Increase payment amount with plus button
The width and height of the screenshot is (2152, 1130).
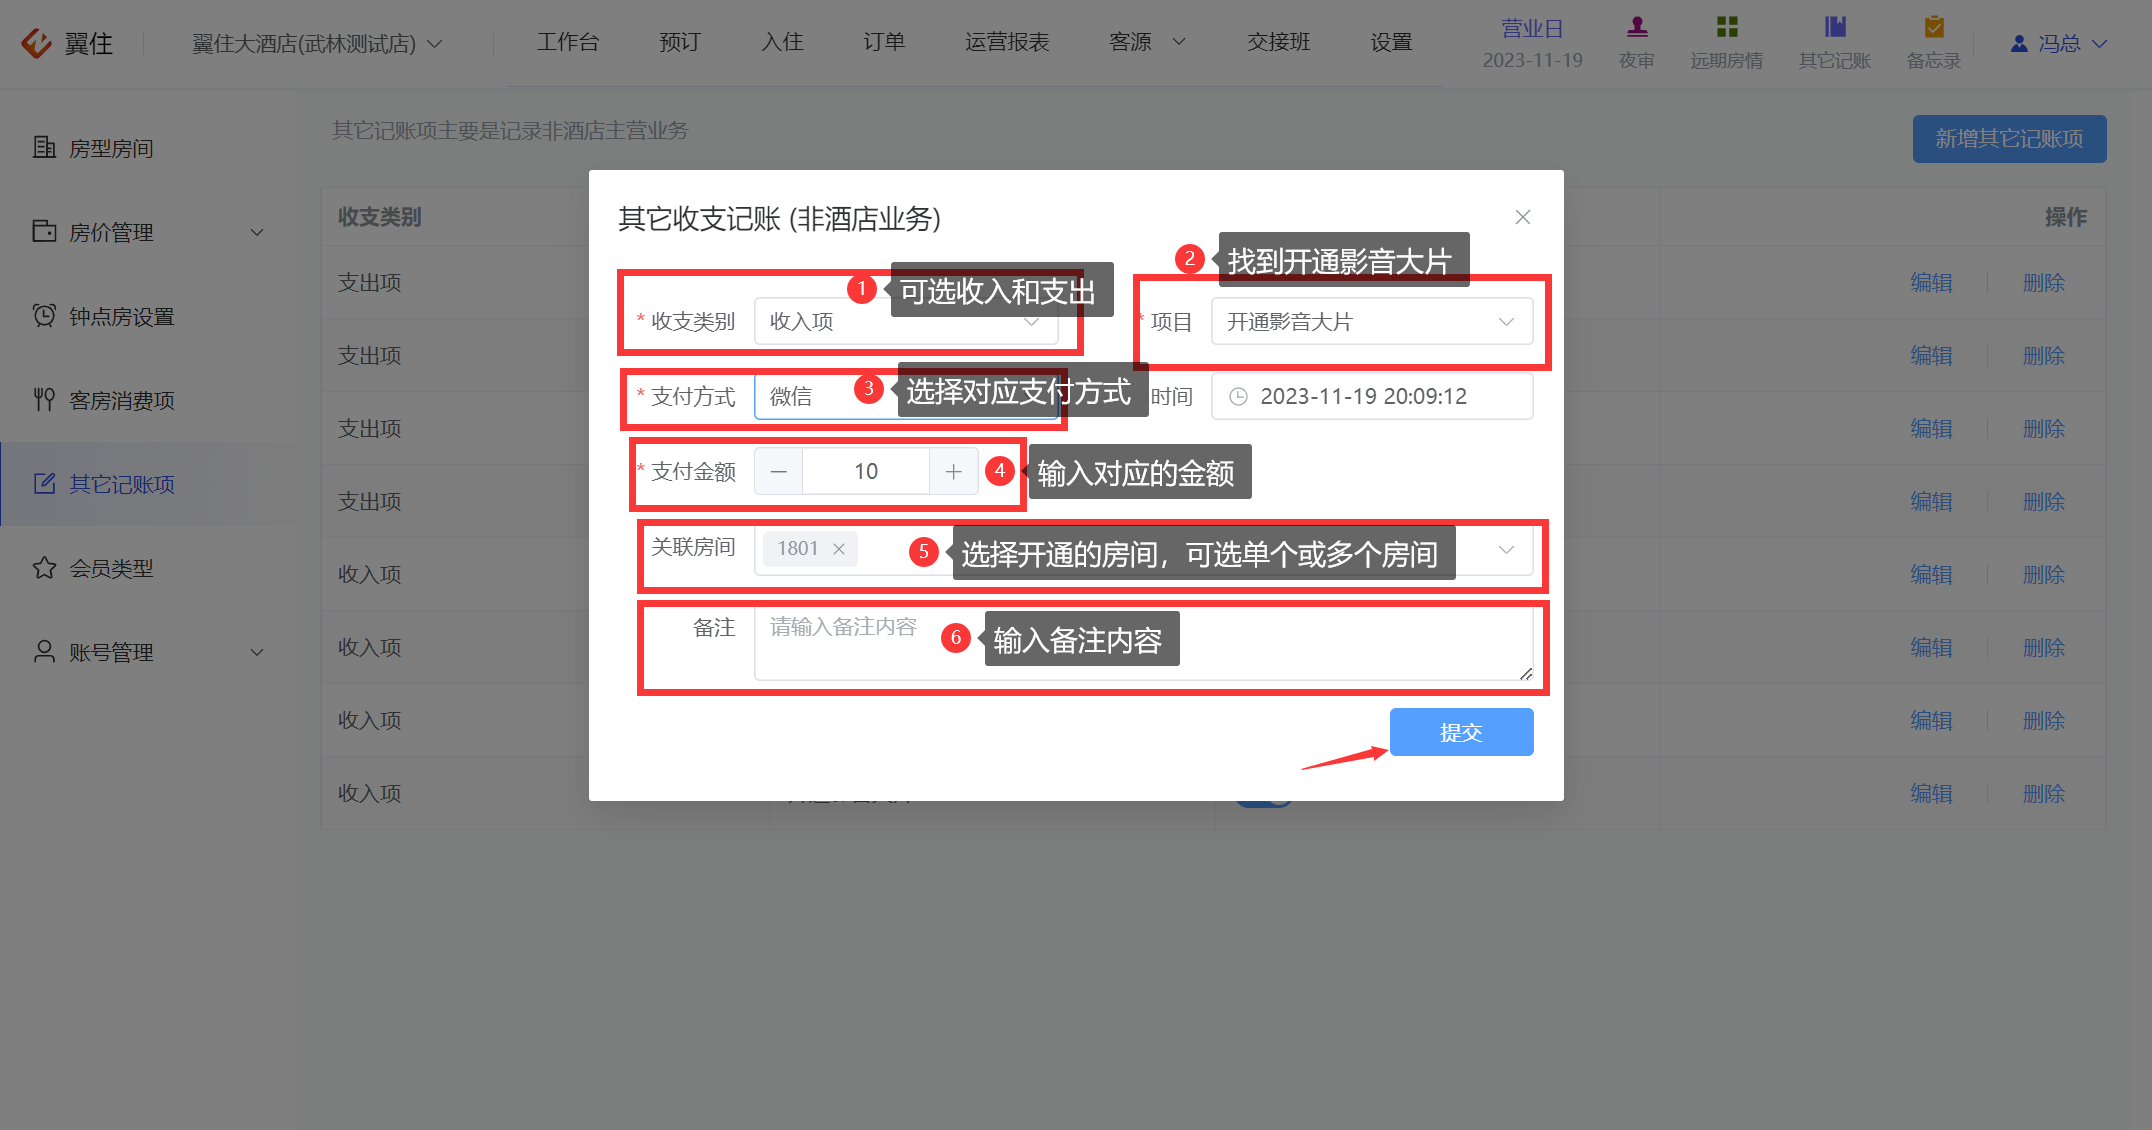954,471
